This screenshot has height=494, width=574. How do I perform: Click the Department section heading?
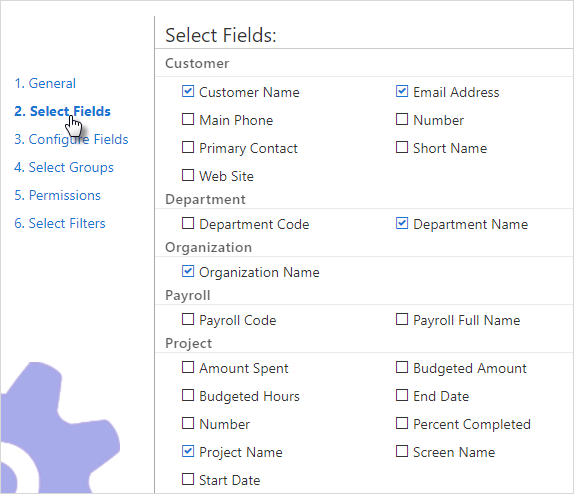[x=205, y=200]
